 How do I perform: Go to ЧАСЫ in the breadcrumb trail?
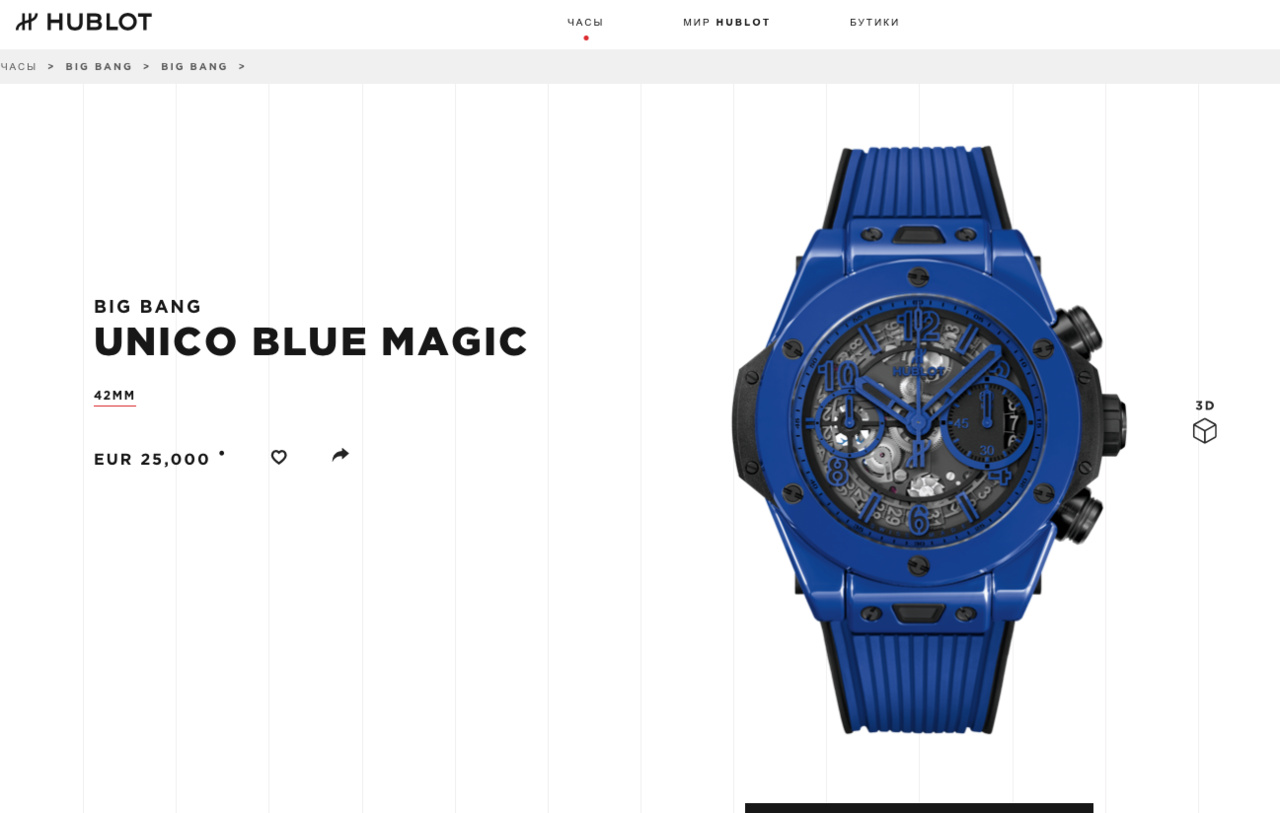pyautogui.click(x=18, y=67)
